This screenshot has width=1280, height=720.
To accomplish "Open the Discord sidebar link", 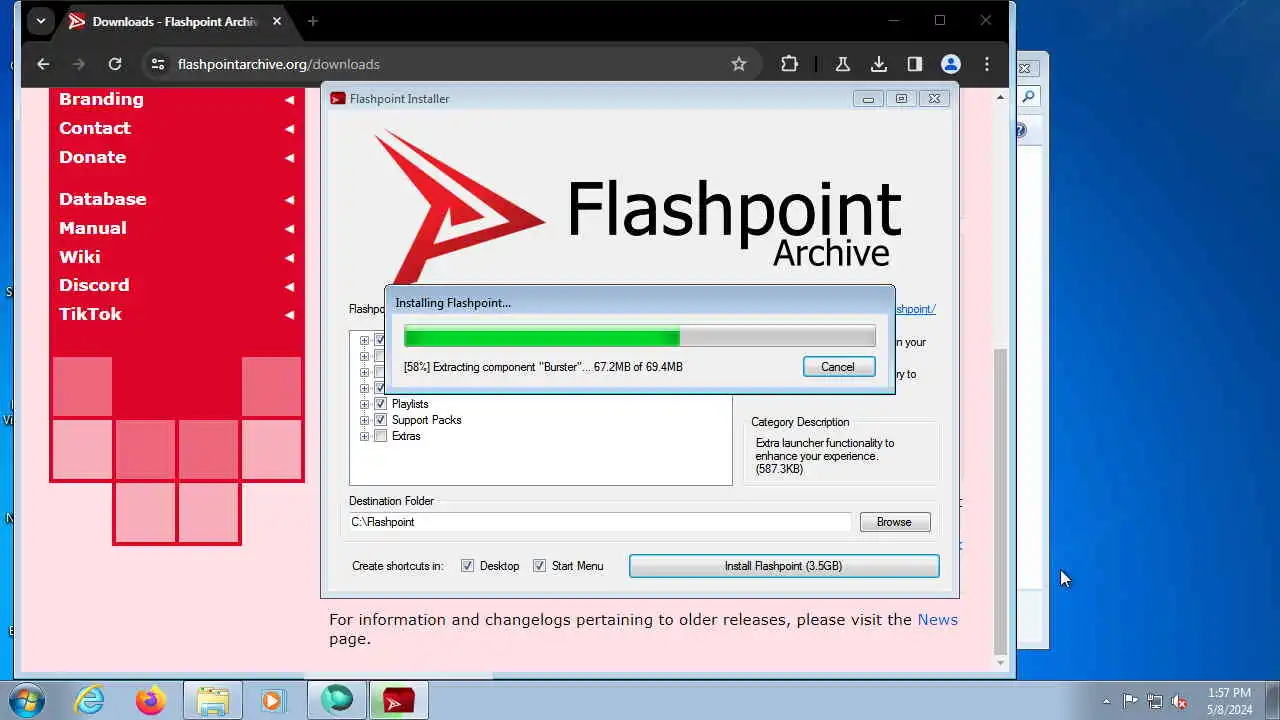I will pos(94,285).
